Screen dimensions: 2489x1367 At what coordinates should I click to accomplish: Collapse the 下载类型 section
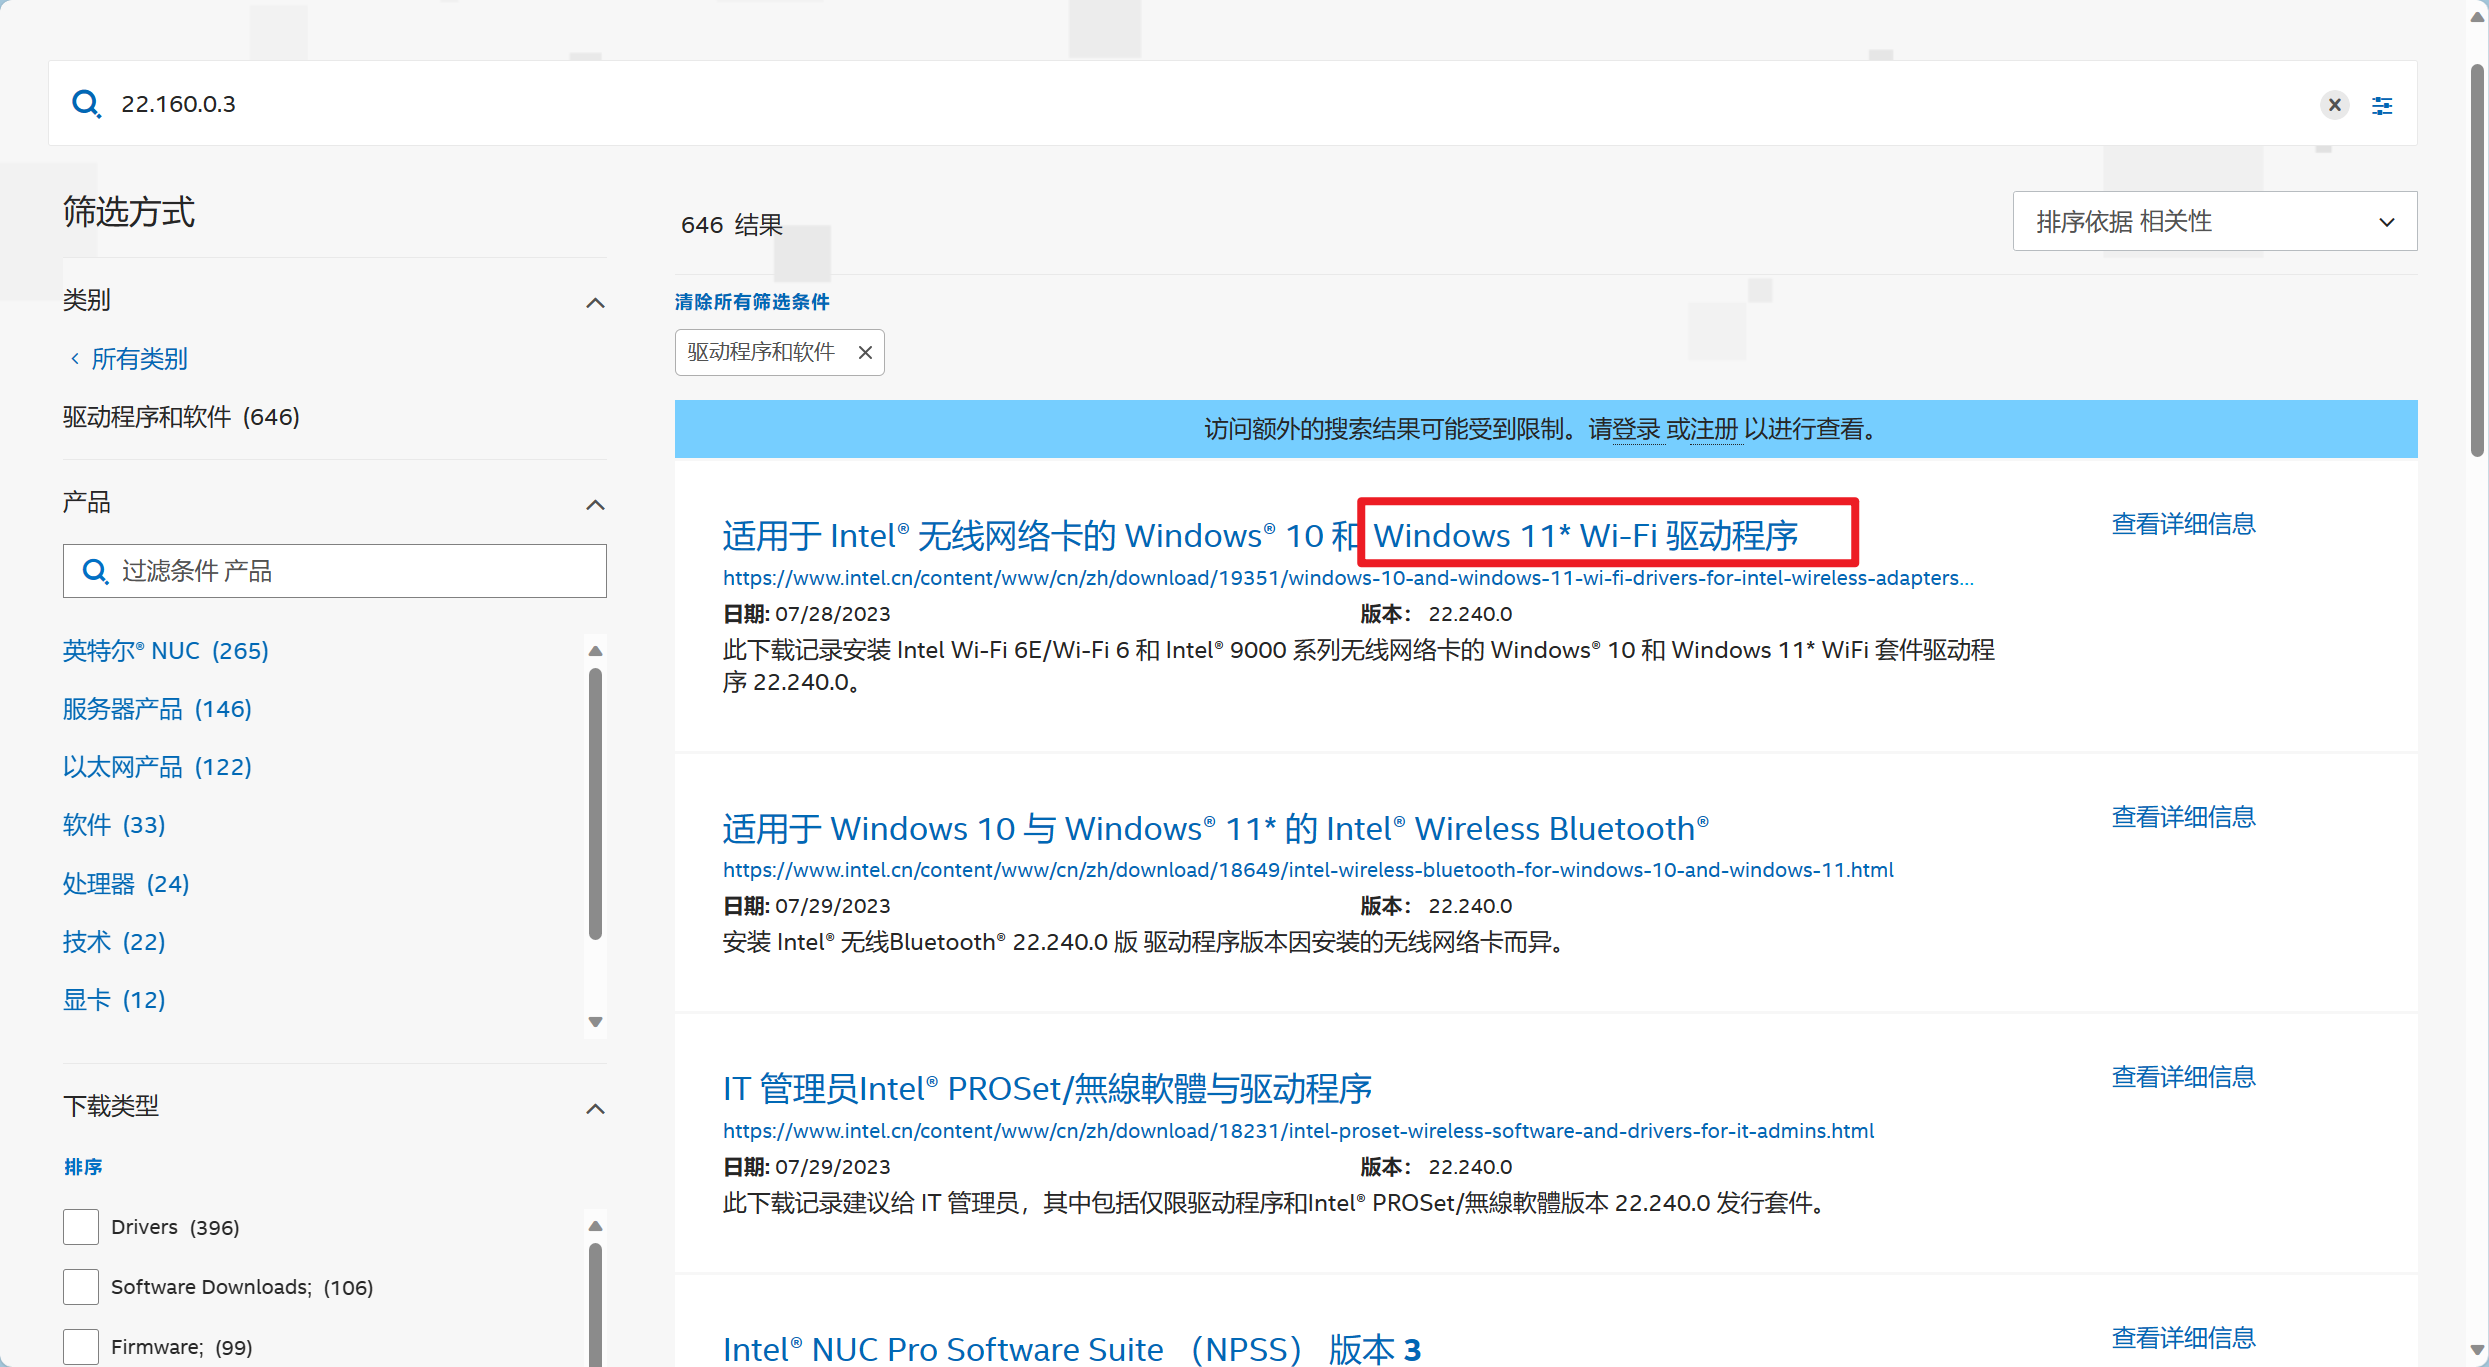(595, 1108)
